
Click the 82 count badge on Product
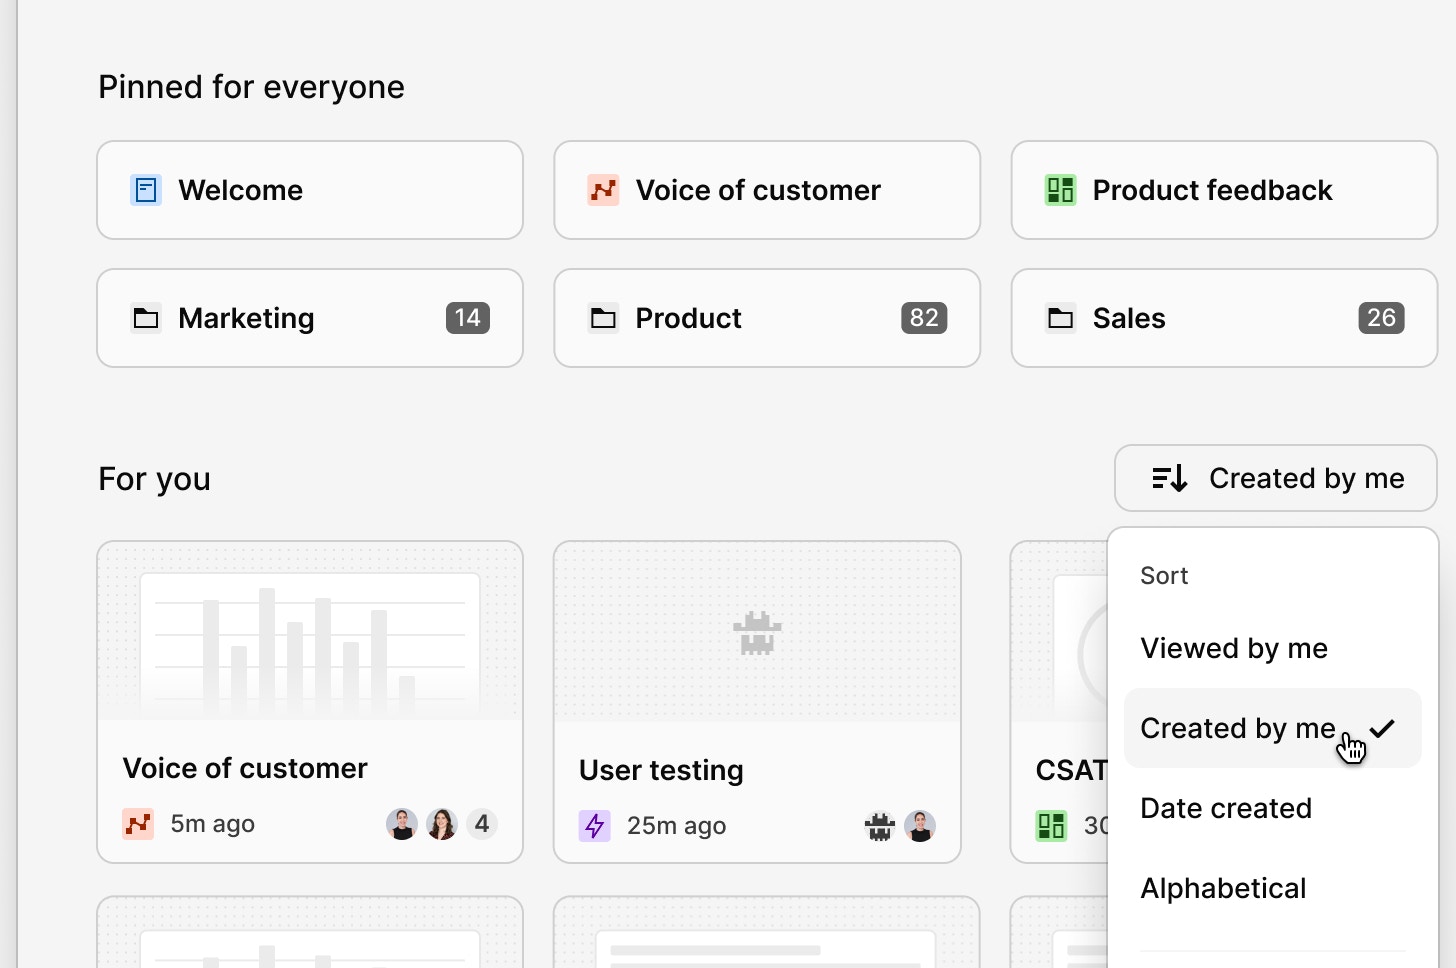point(924,318)
